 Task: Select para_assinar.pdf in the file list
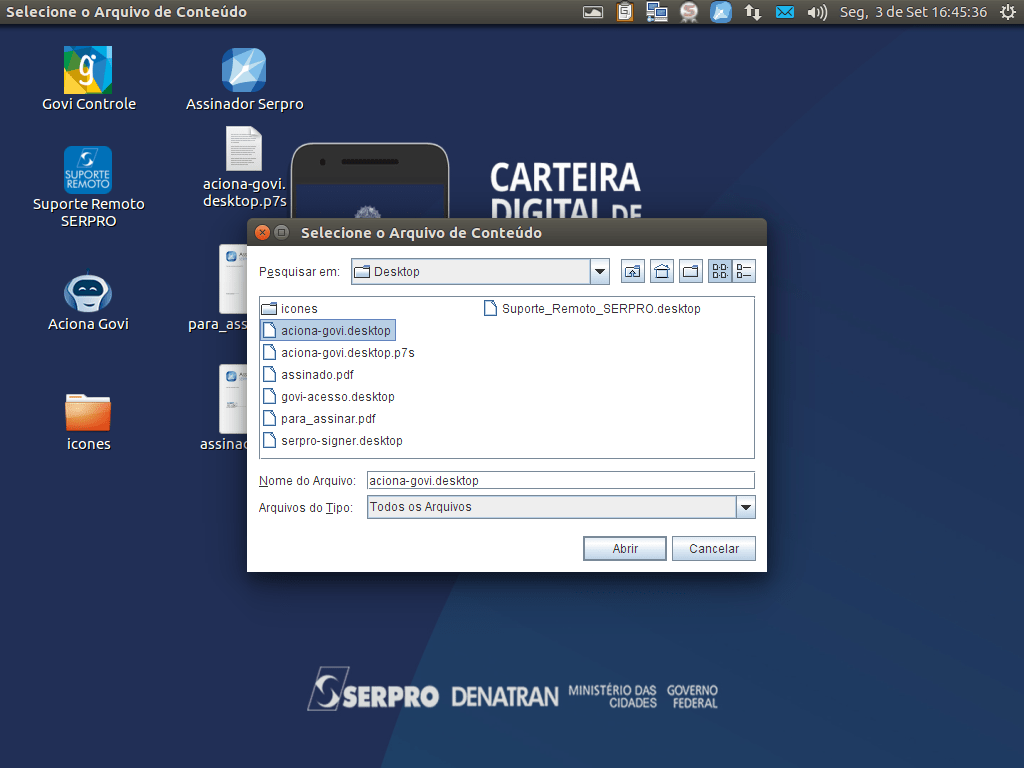coord(319,419)
